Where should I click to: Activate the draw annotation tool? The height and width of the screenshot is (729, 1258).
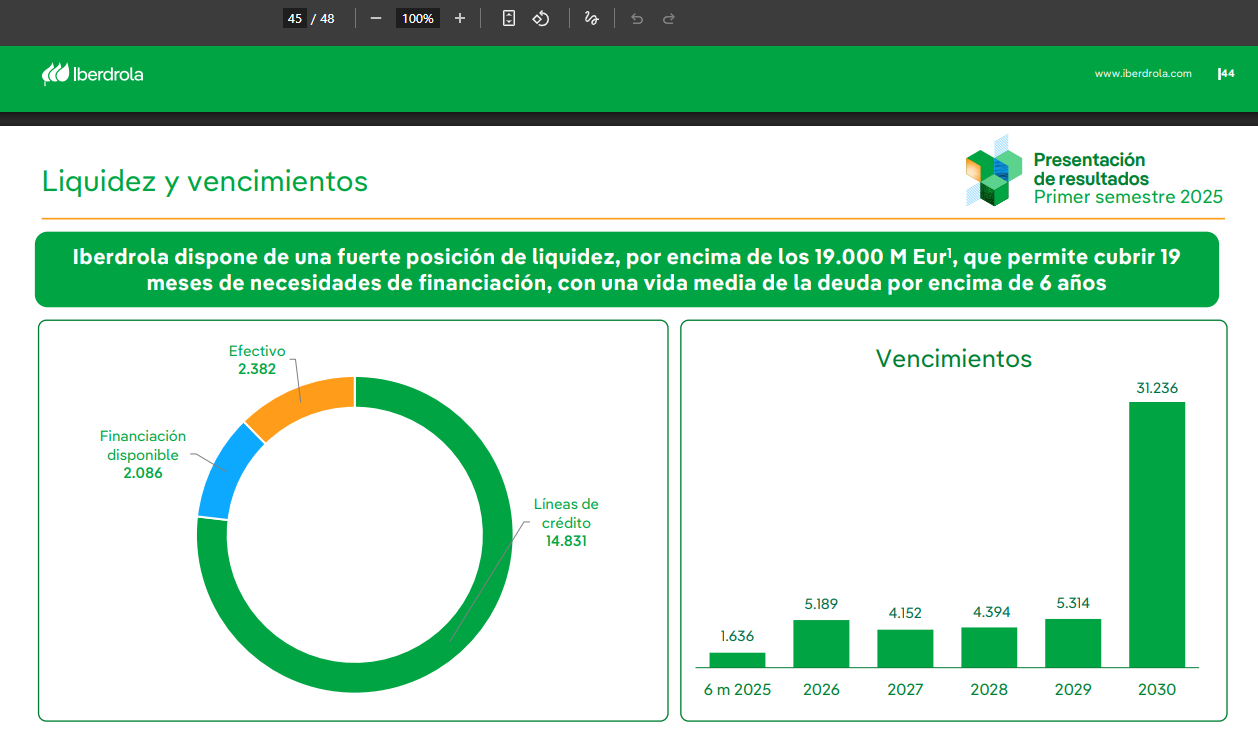591,18
